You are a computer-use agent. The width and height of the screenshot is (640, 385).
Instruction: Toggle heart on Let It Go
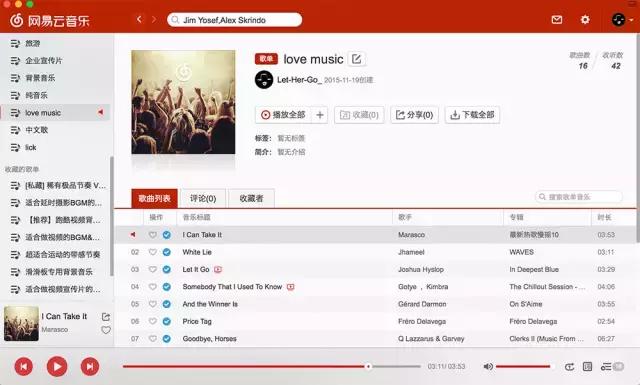pos(153,269)
